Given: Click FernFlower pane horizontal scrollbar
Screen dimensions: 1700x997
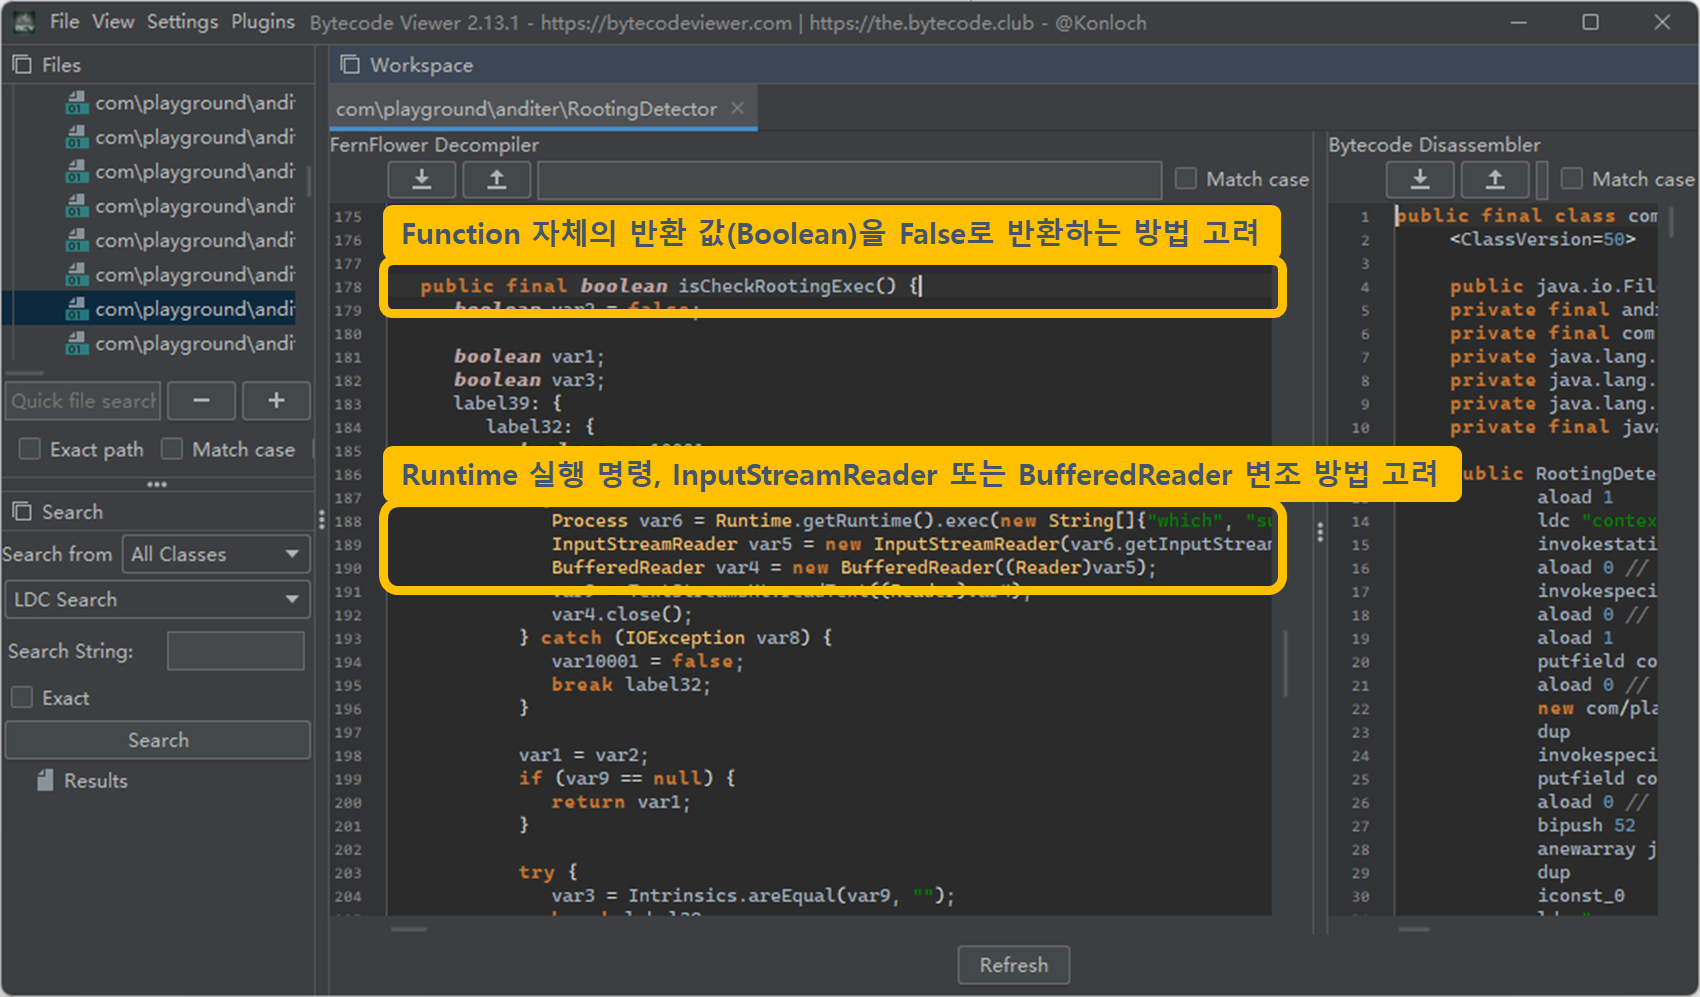Looking at the screenshot, I should click(408, 929).
